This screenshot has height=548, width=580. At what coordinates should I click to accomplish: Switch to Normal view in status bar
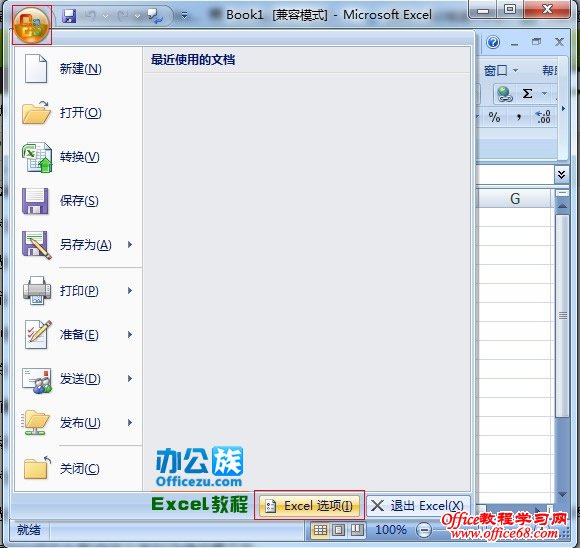(320, 530)
